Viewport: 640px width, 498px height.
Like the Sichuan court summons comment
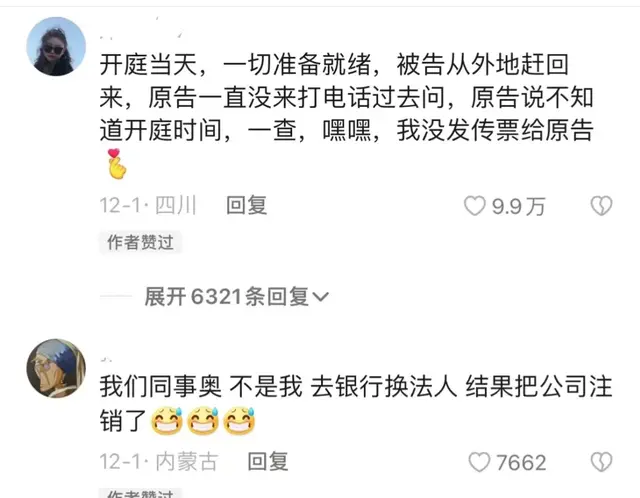pos(475,206)
